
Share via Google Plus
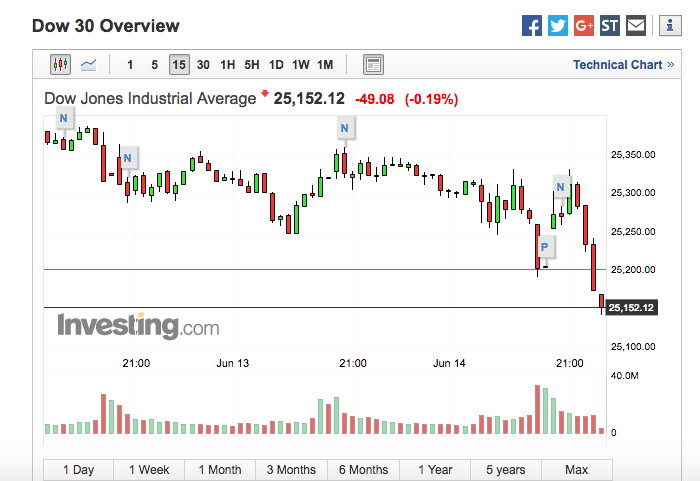[584, 26]
